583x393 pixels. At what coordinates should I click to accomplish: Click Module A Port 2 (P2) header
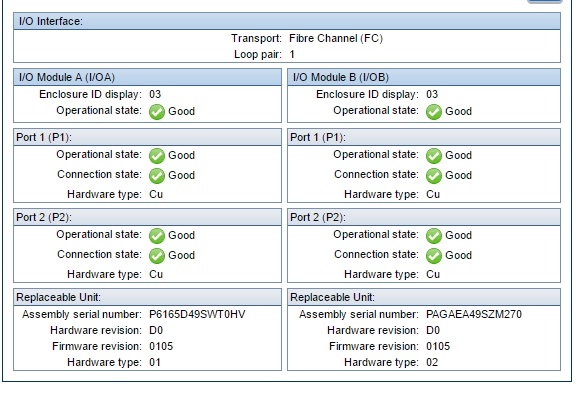(147, 217)
